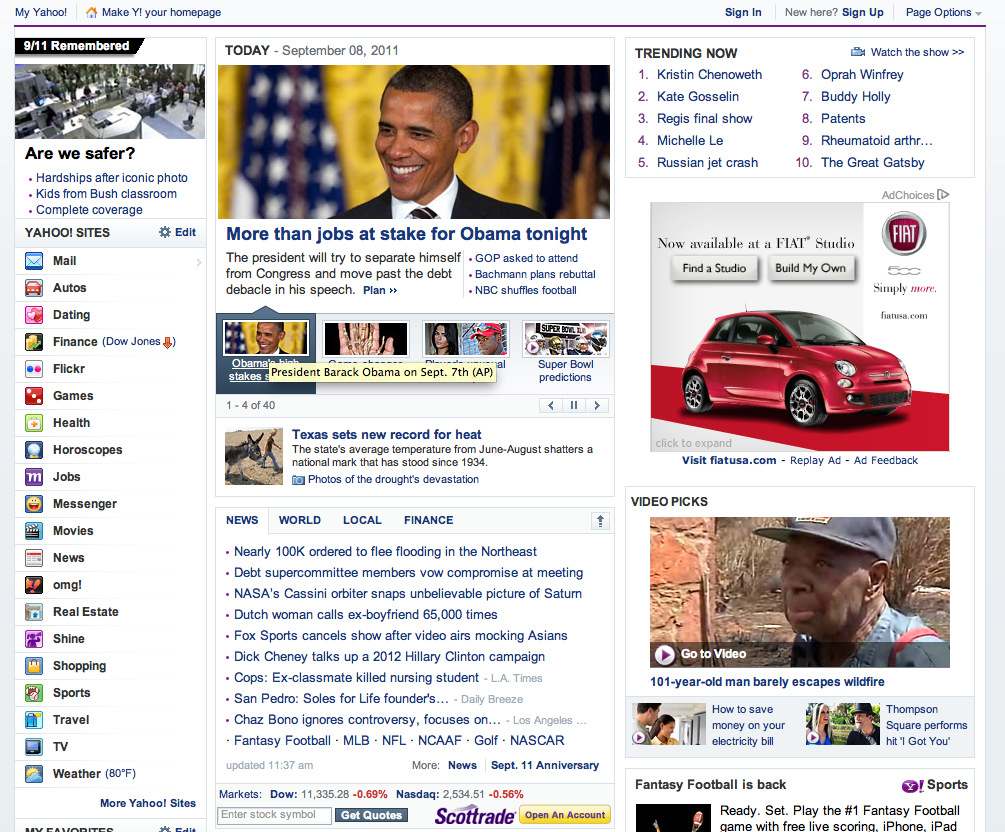This screenshot has width=1005, height=832.
Task: Click More Yahoo! Sites link
Action: coord(148,803)
